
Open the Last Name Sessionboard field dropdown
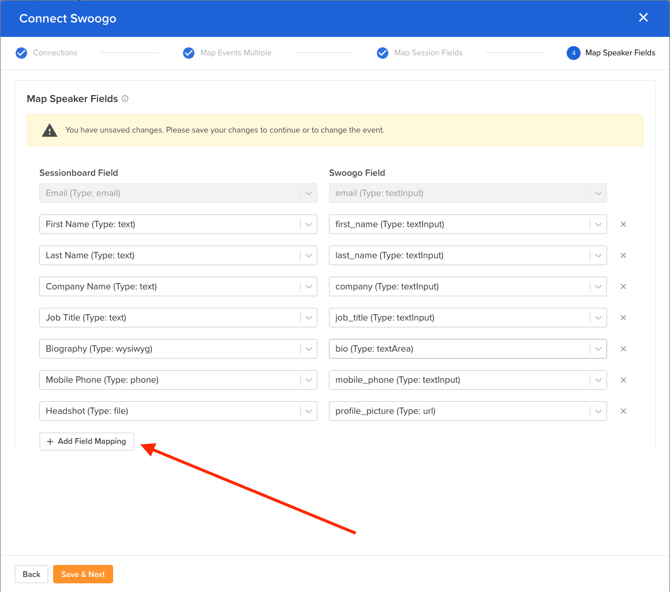click(x=178, y=256)
